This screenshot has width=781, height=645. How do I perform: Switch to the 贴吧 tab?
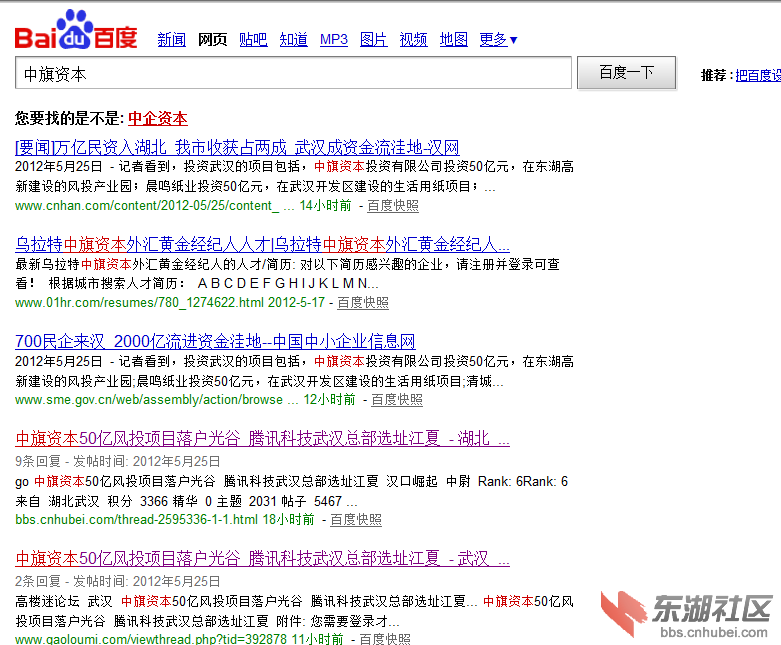[253, 39]
